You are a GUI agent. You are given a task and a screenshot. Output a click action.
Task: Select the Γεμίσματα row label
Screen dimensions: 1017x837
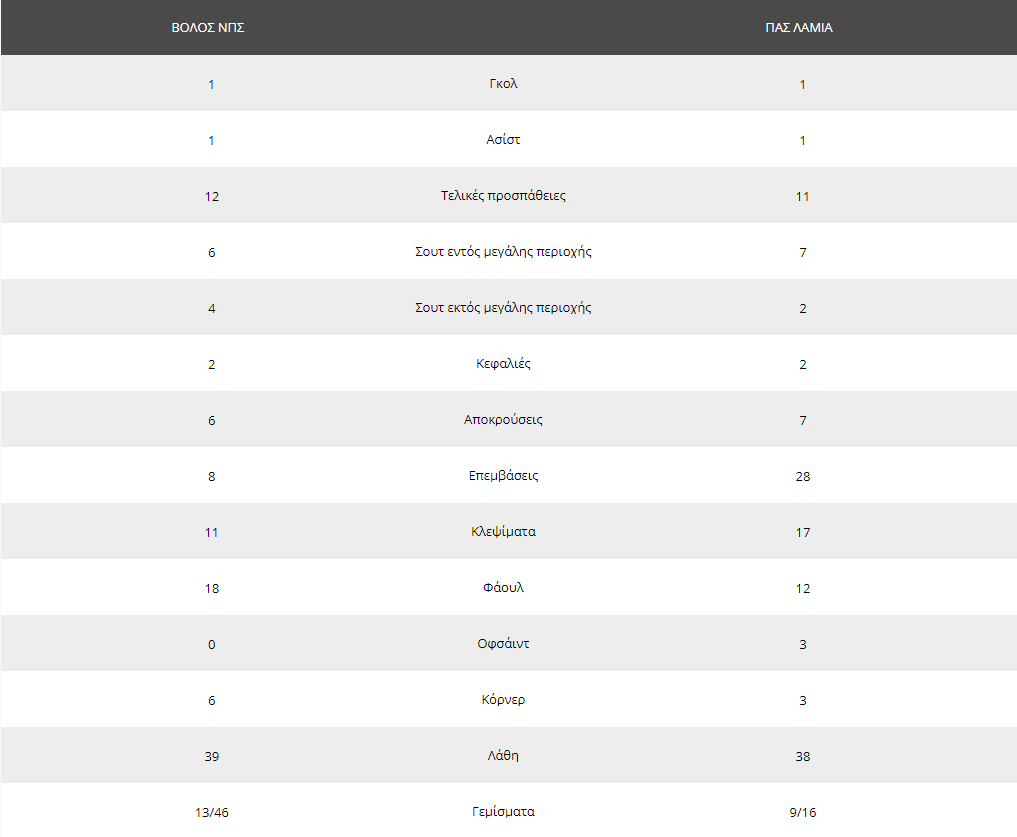503,812
